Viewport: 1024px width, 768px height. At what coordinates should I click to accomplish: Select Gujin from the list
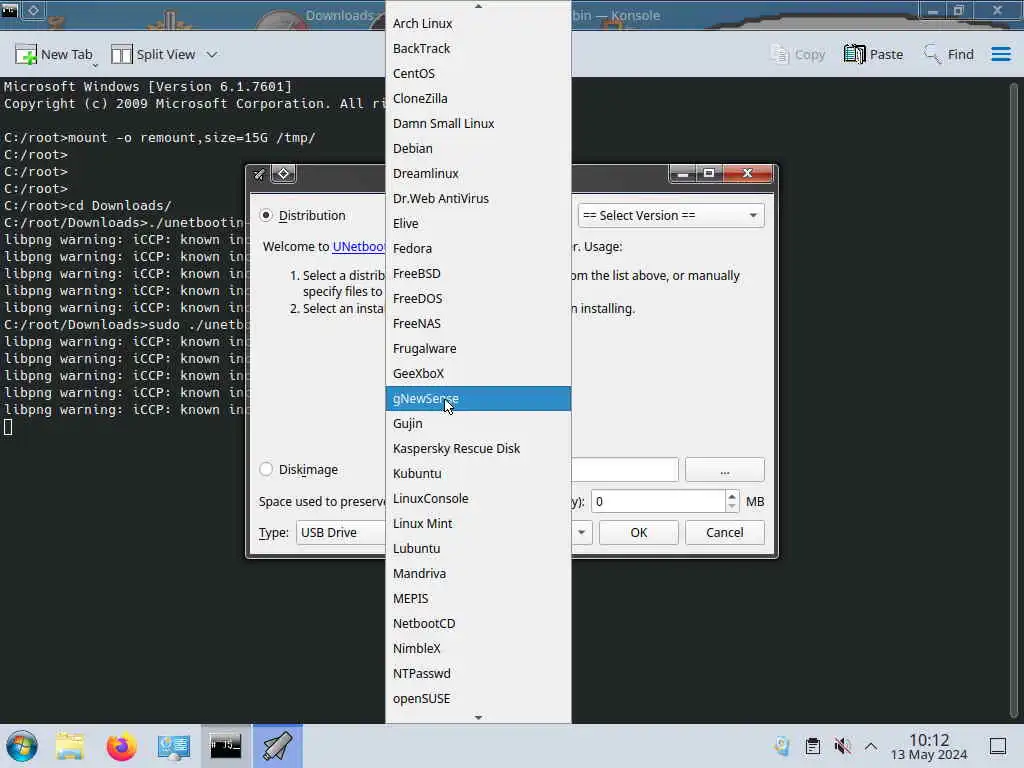coord(478,424)
